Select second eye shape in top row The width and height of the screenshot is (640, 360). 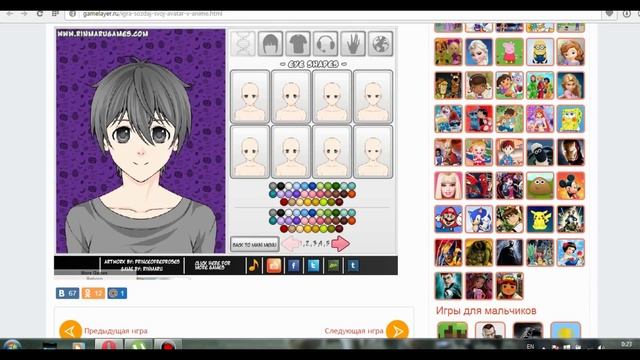tap(291, 97)
